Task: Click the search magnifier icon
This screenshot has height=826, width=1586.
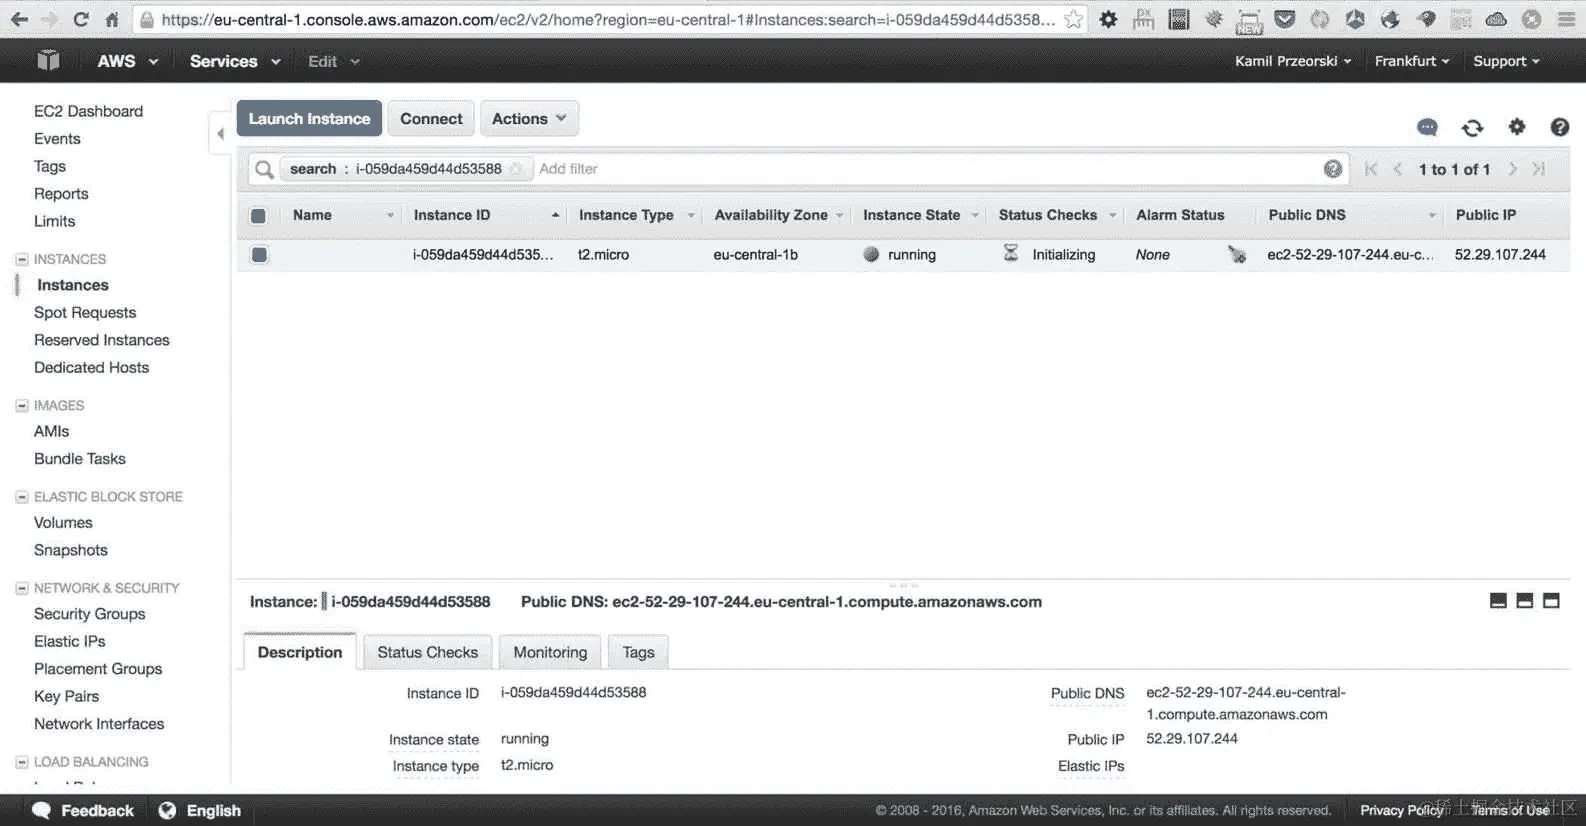Action: point(264,169)
